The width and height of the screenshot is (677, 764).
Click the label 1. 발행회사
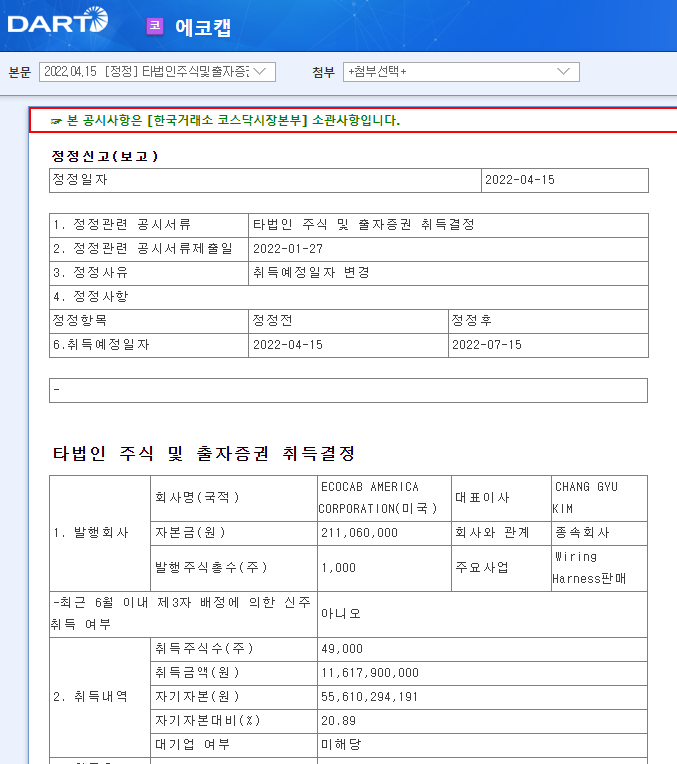[x=91, y=533]
